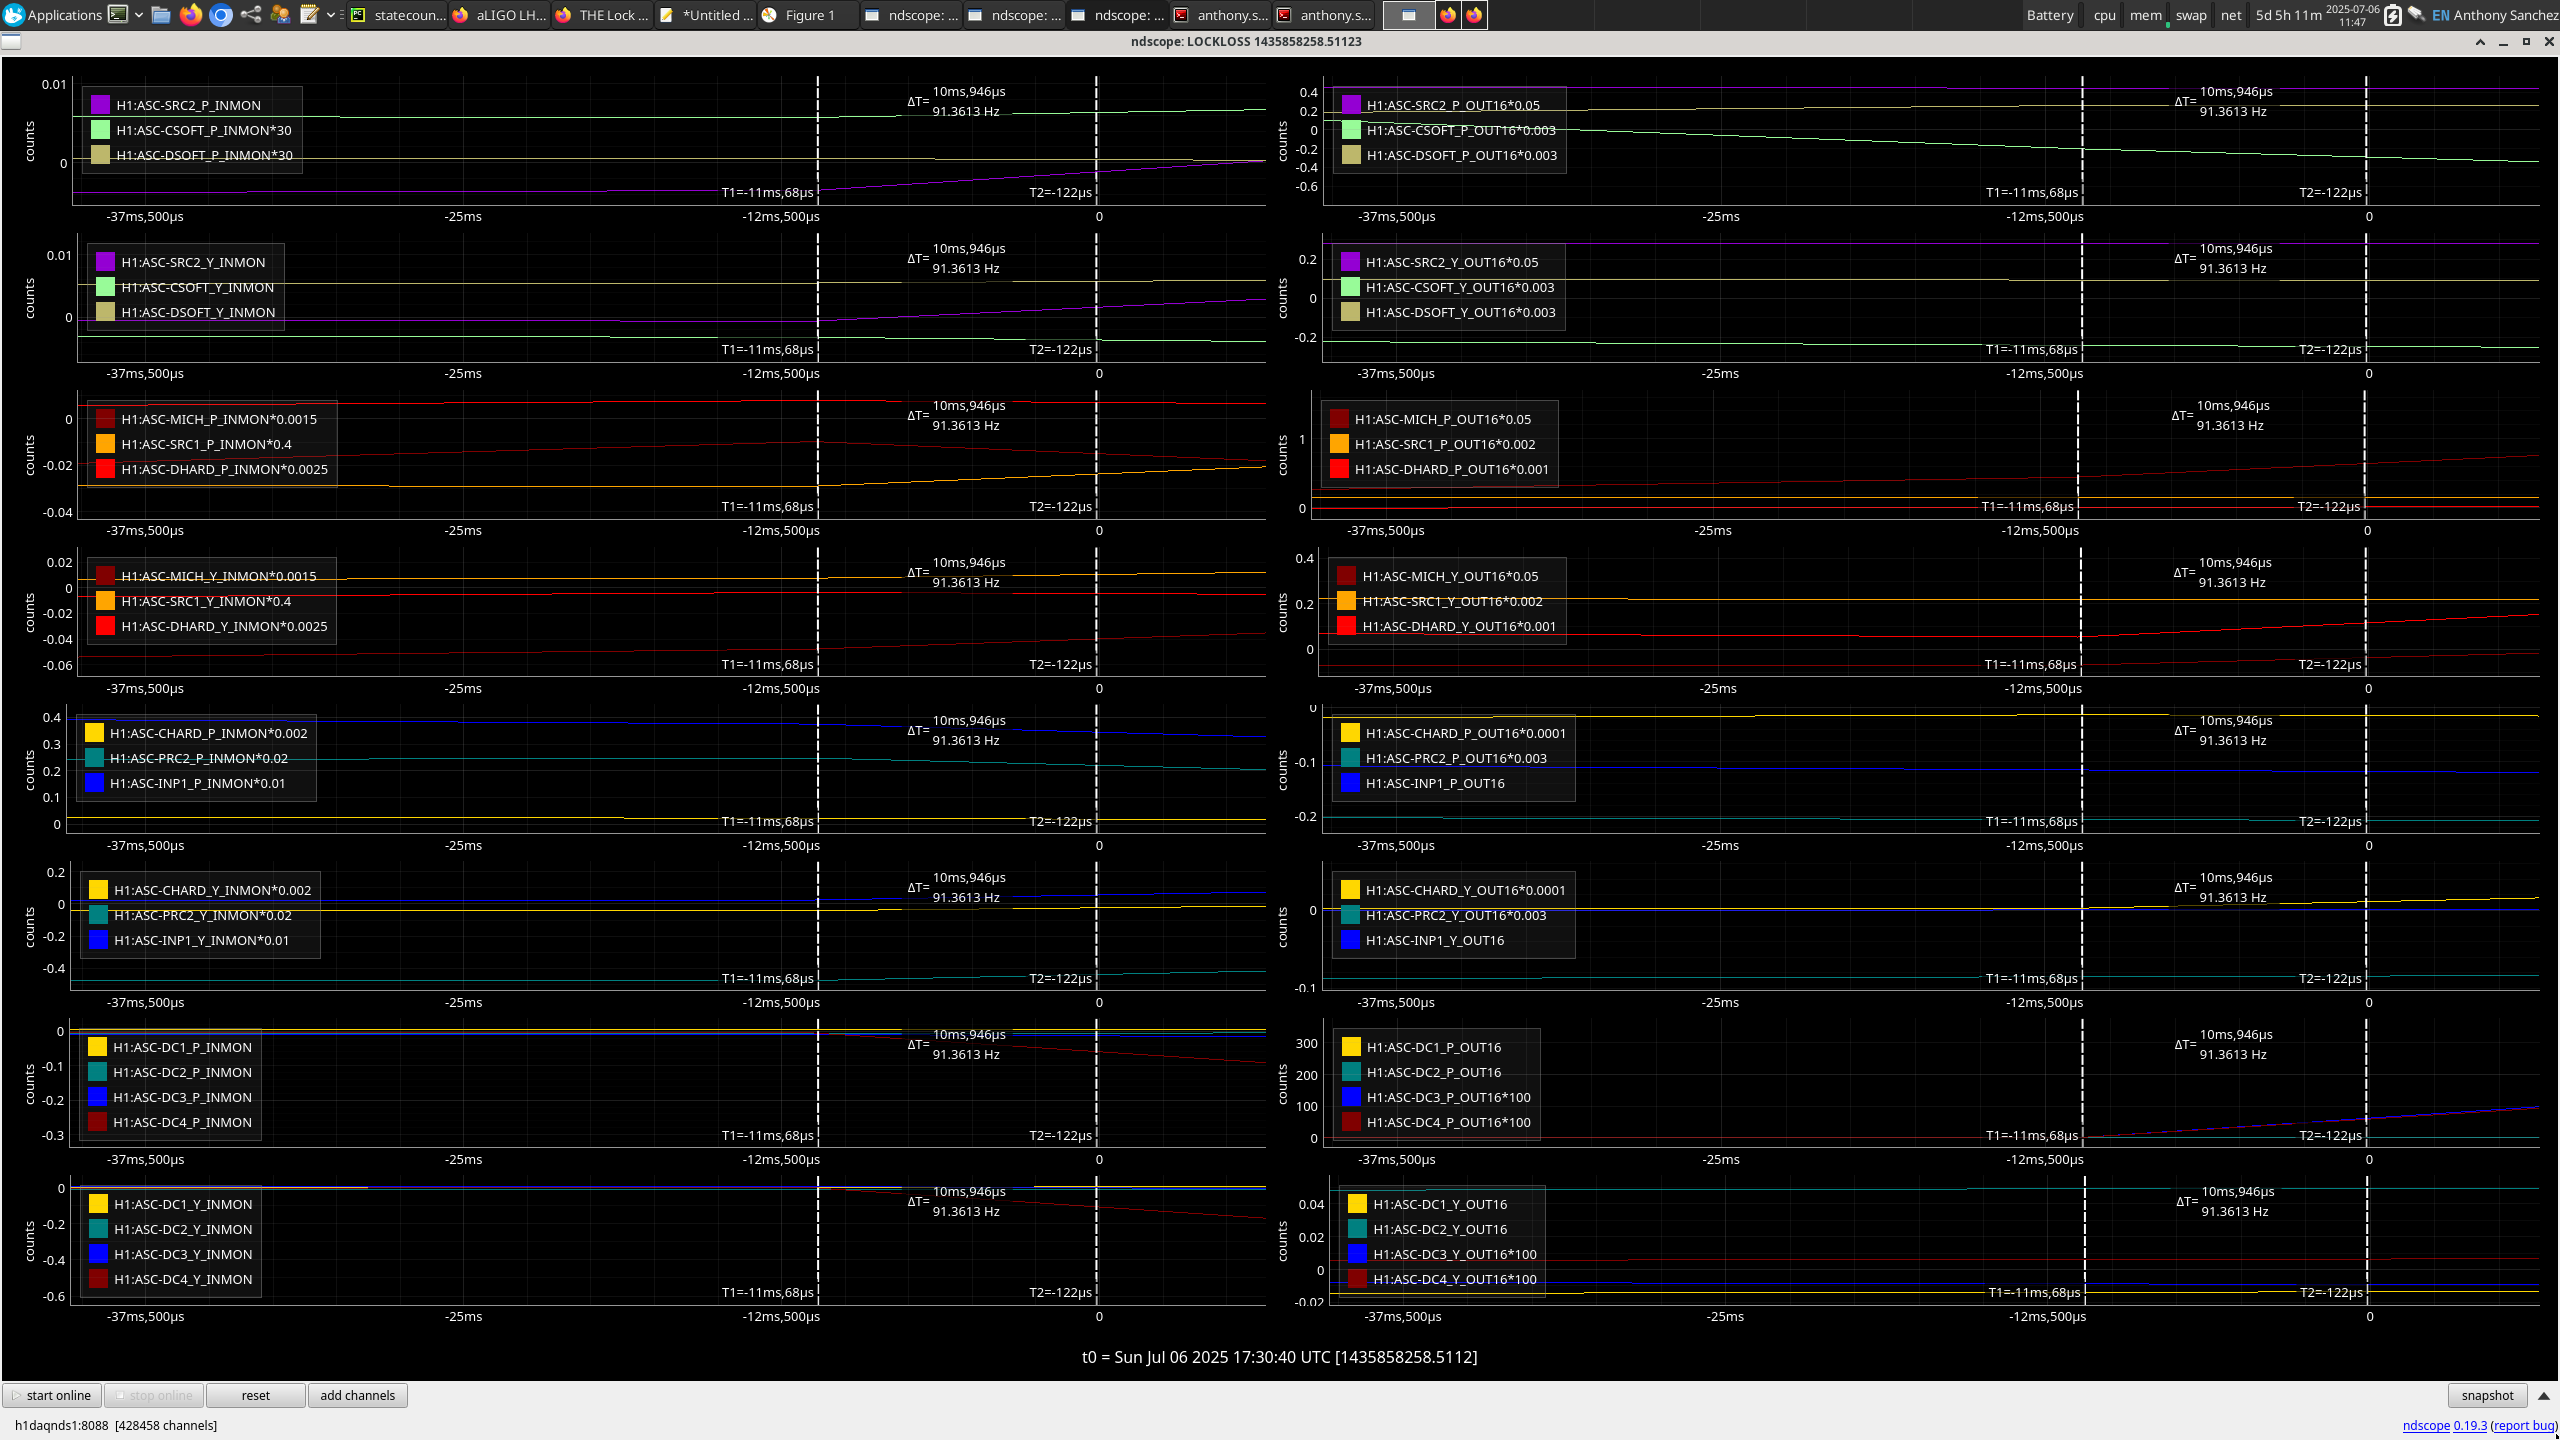Switch to the first anthony.s... terminal window
Screen dimensions: 2560x1440
pyautogui.click(x=1220, y=15)
